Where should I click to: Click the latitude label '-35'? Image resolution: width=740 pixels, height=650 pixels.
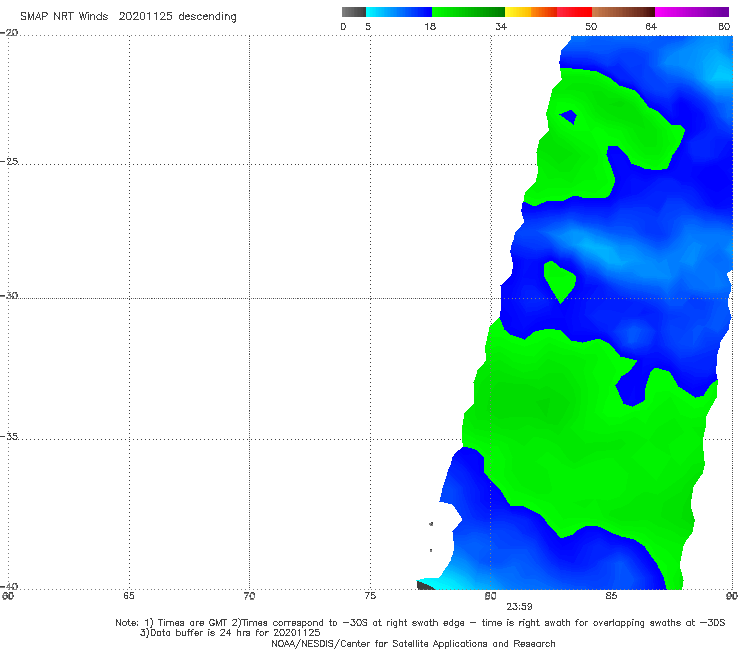tap(10, 437)
